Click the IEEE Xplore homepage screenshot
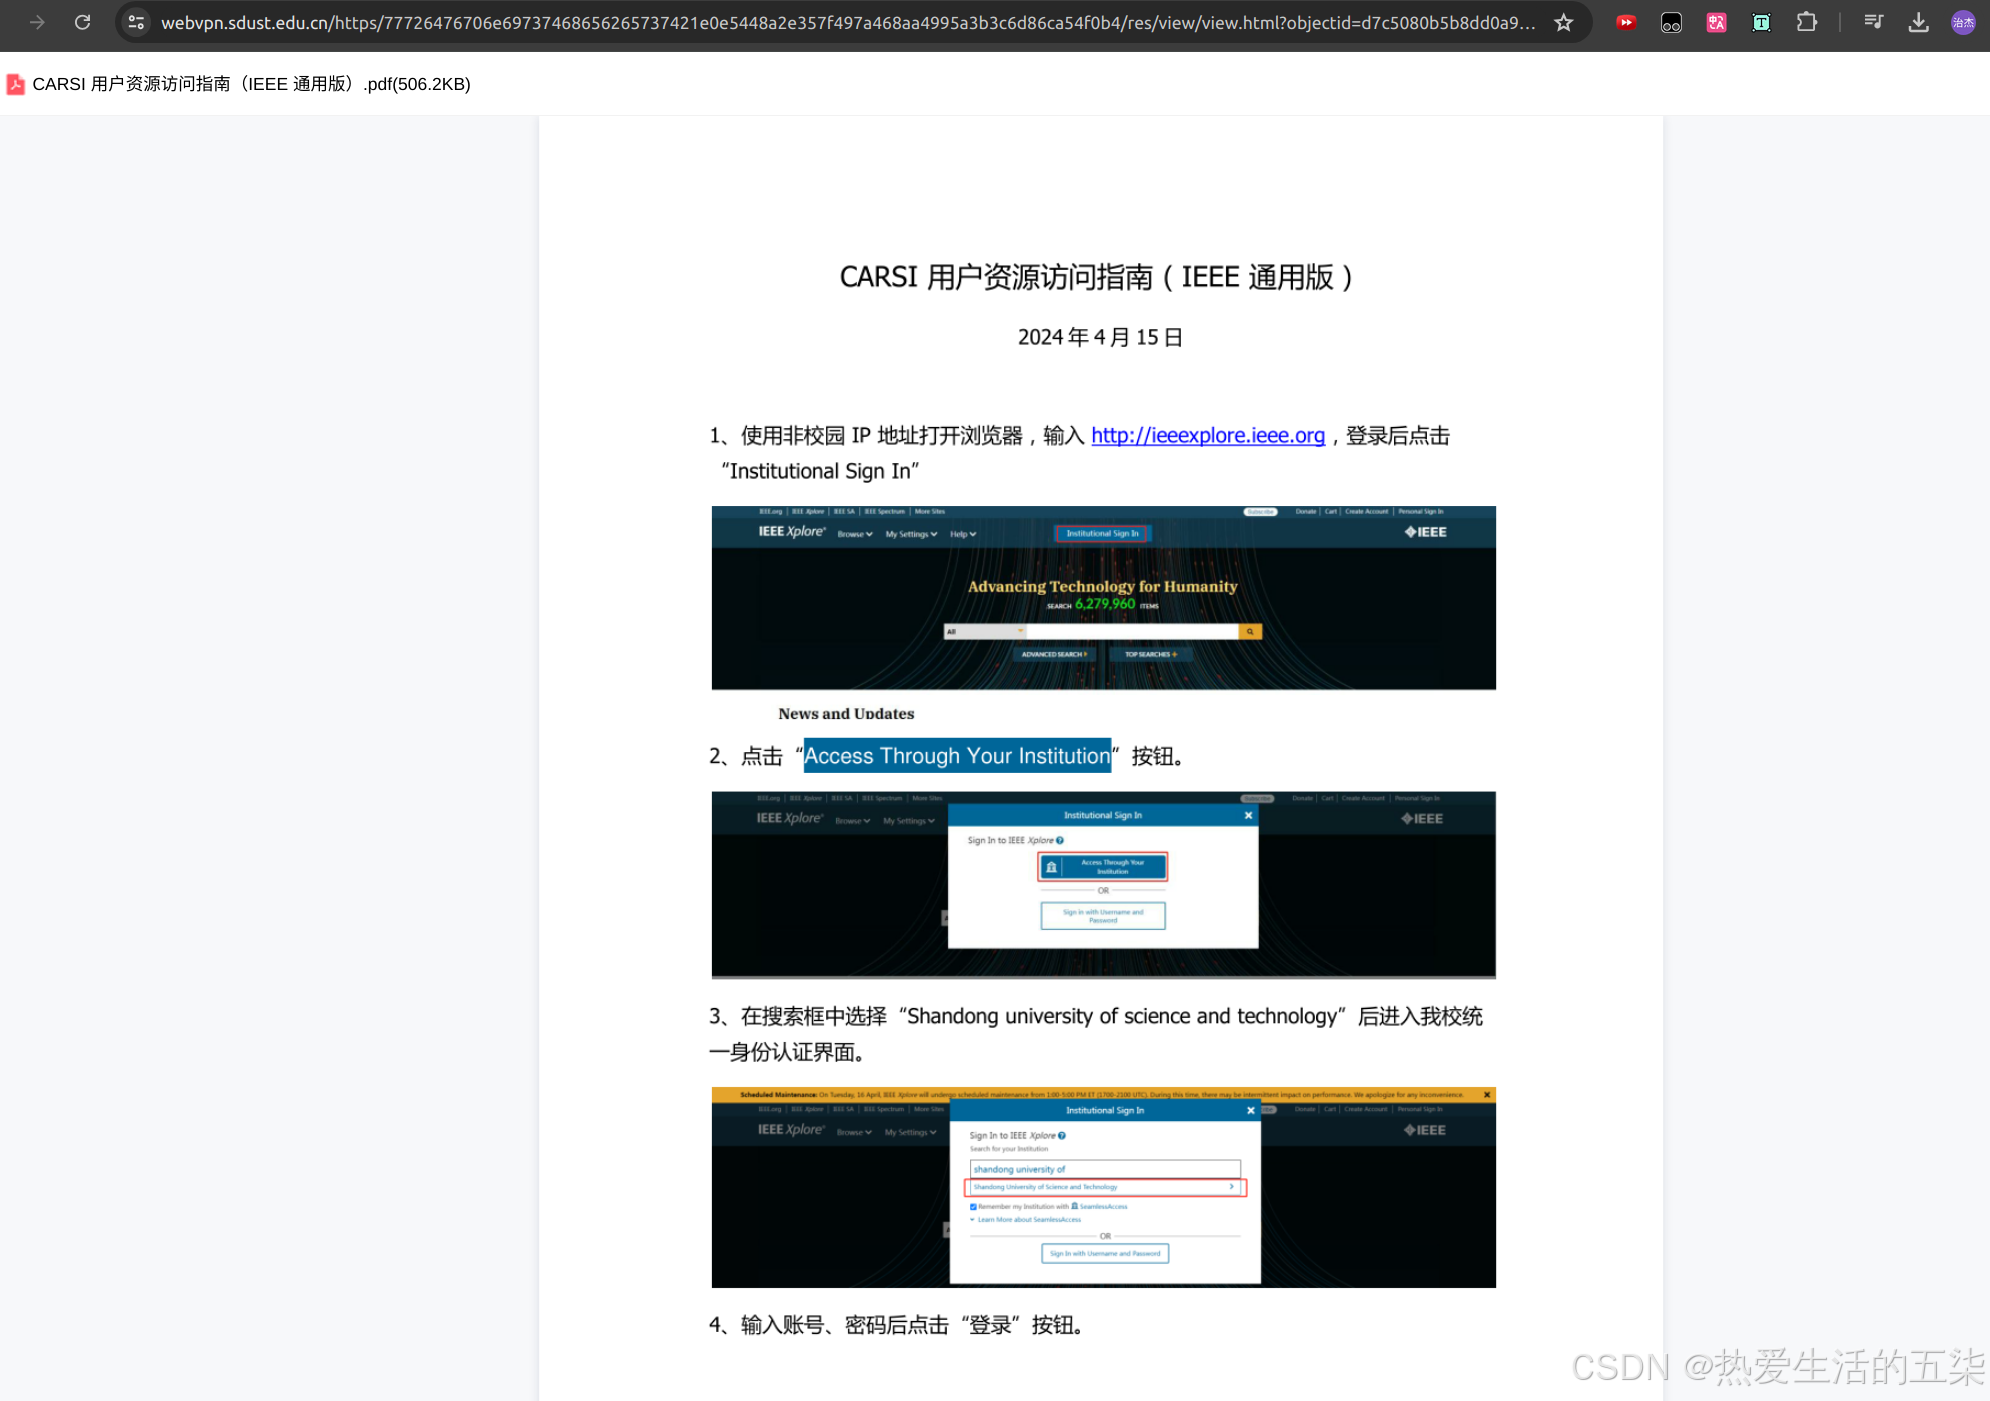1990x1401 pixels. [1103, 597]
